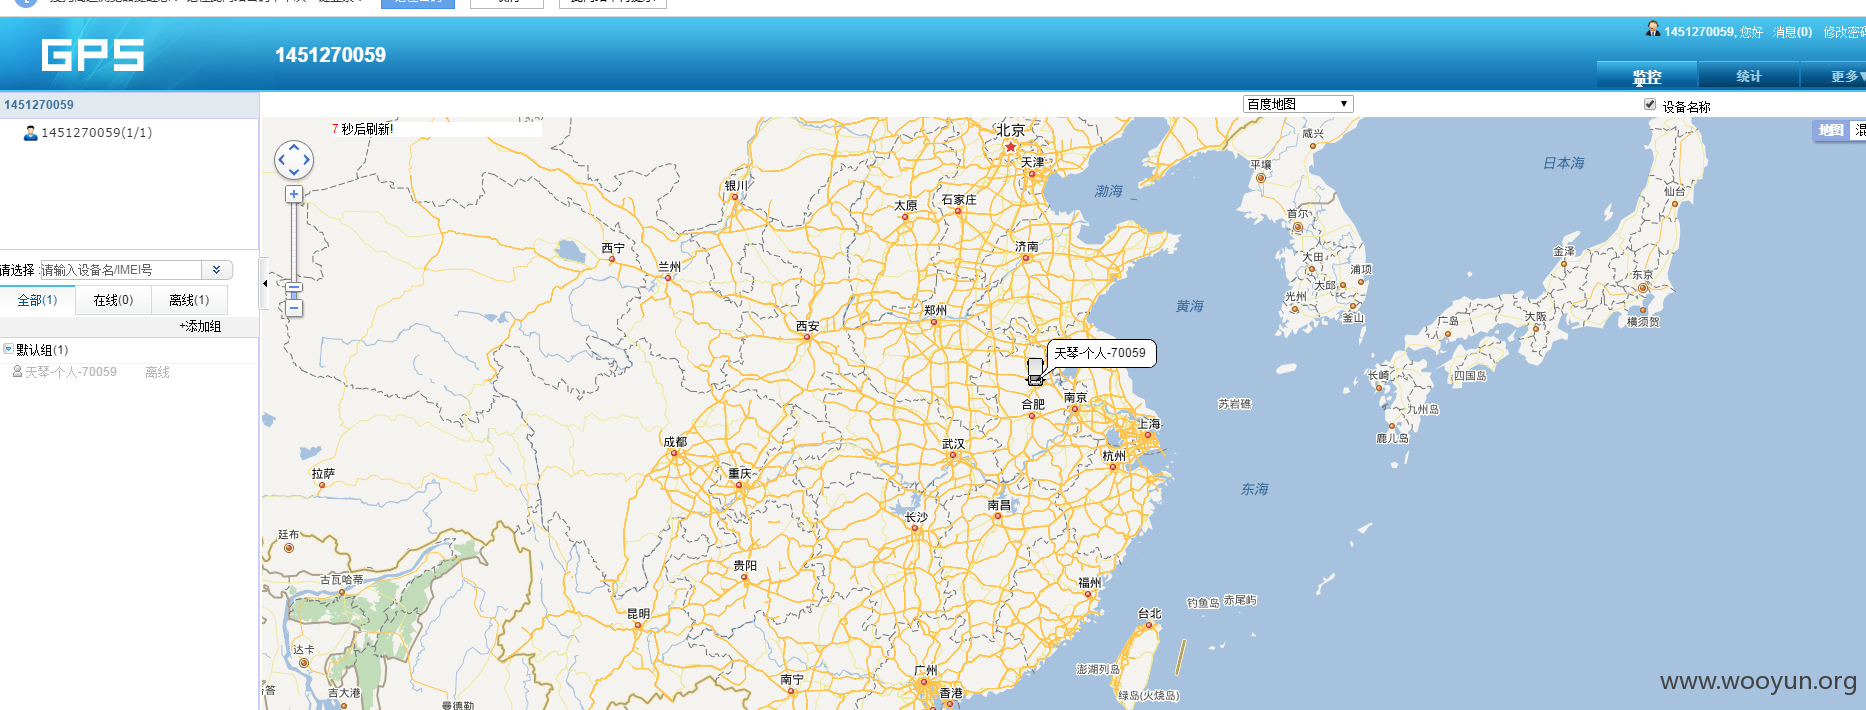Switch to the 全部(1) tab
Viewport: 1866px width, 710px height.
click(x=37, y=300)
